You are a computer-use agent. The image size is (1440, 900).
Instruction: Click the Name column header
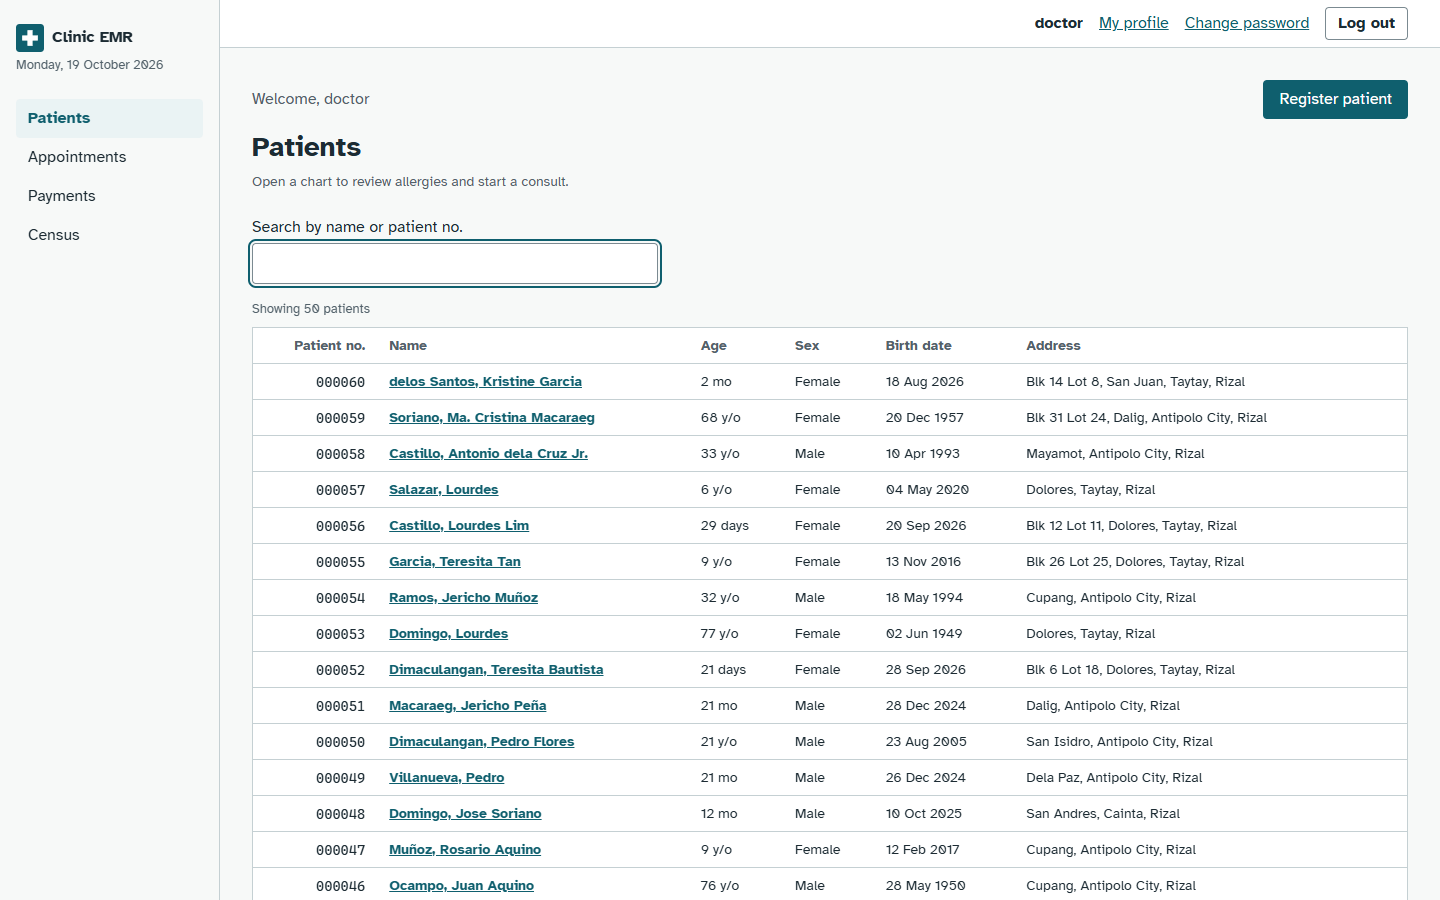(x=408, y=346)
